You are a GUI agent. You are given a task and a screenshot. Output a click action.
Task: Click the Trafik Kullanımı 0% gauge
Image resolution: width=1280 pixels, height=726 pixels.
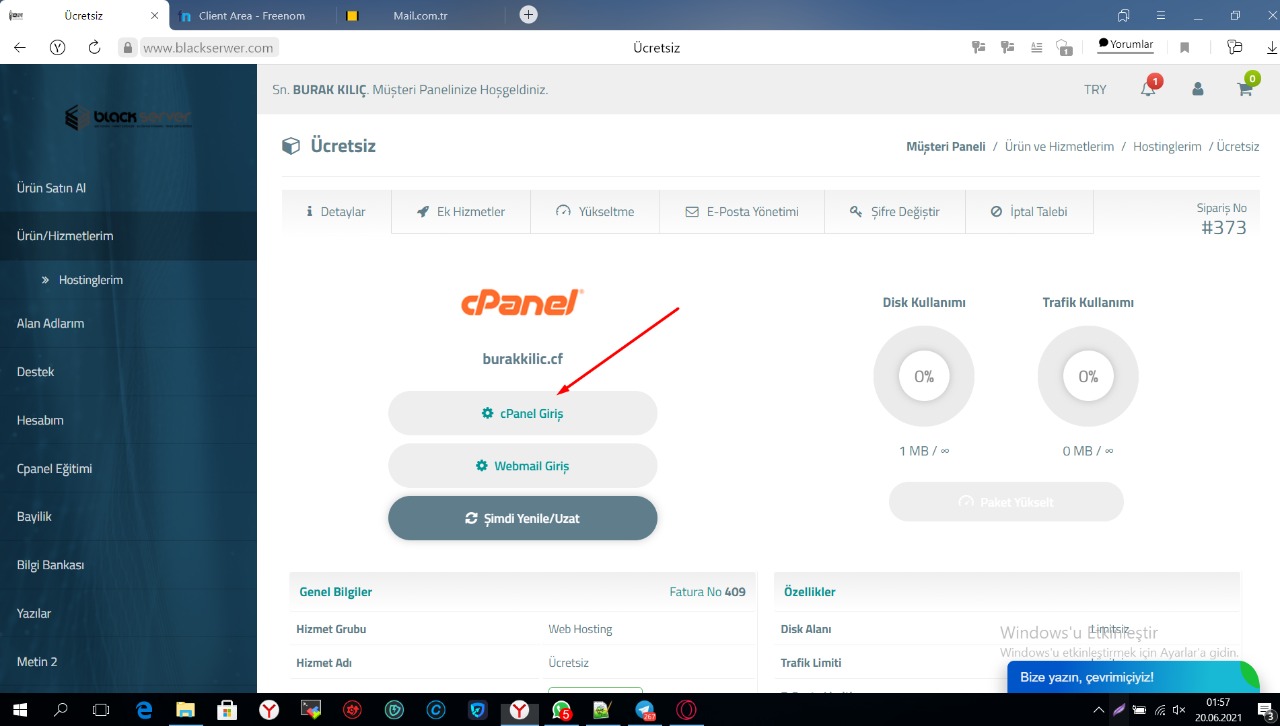click(1088, 376)
